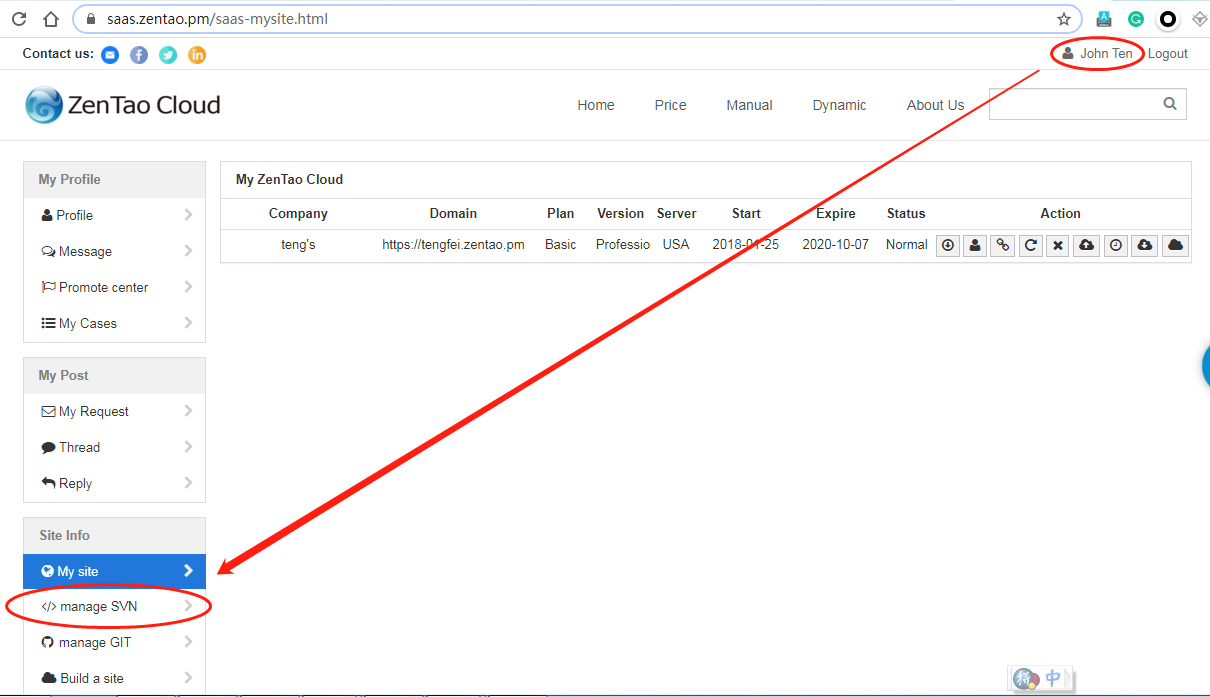Open Reply in the sidebar
Viewport: 1210px width, 697px height.
114,483
